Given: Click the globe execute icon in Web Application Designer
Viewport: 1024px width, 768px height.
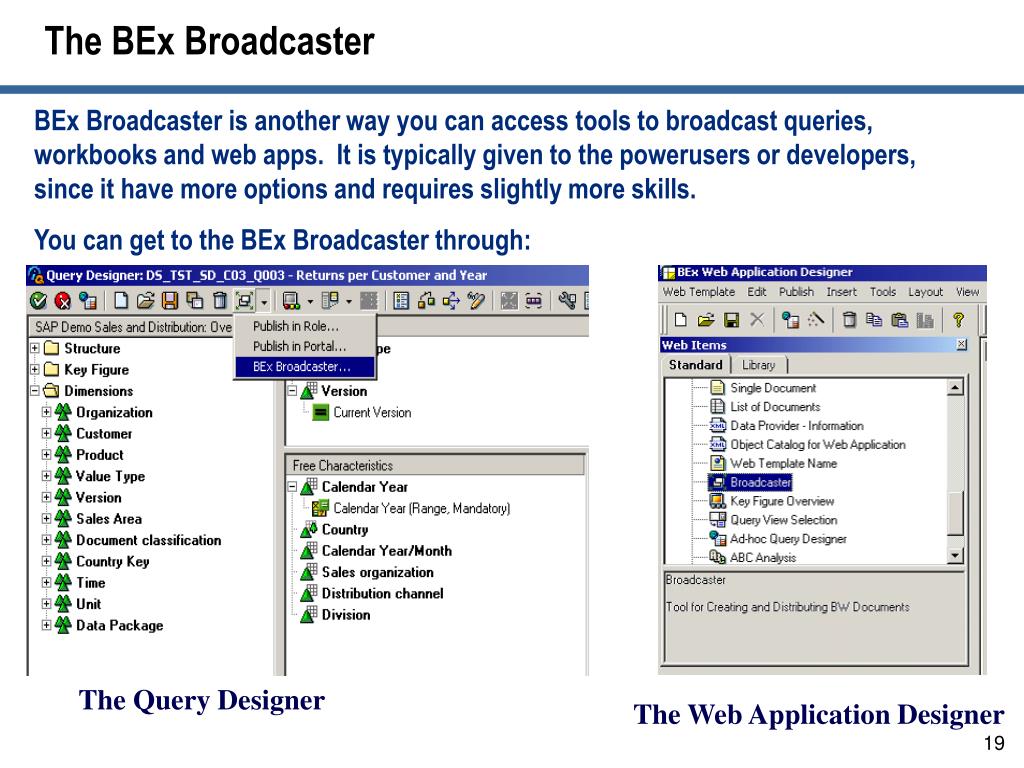Looking at the screenshot, I should click(x=791, y=319).
